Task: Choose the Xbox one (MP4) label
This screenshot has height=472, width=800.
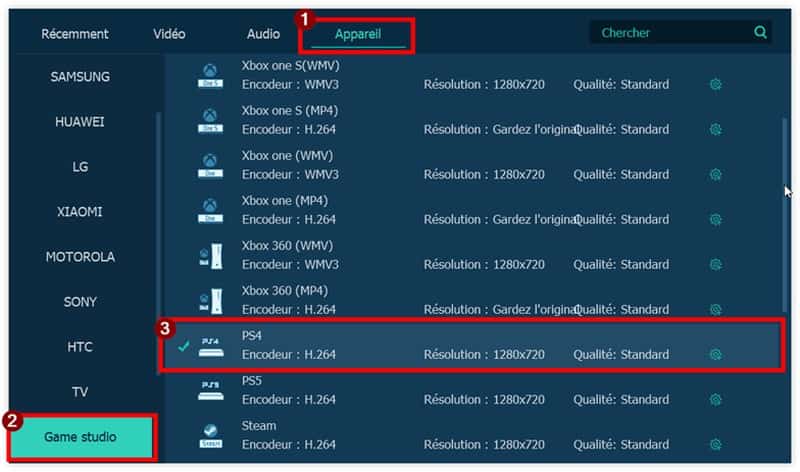Action: (x=285, y=200)
